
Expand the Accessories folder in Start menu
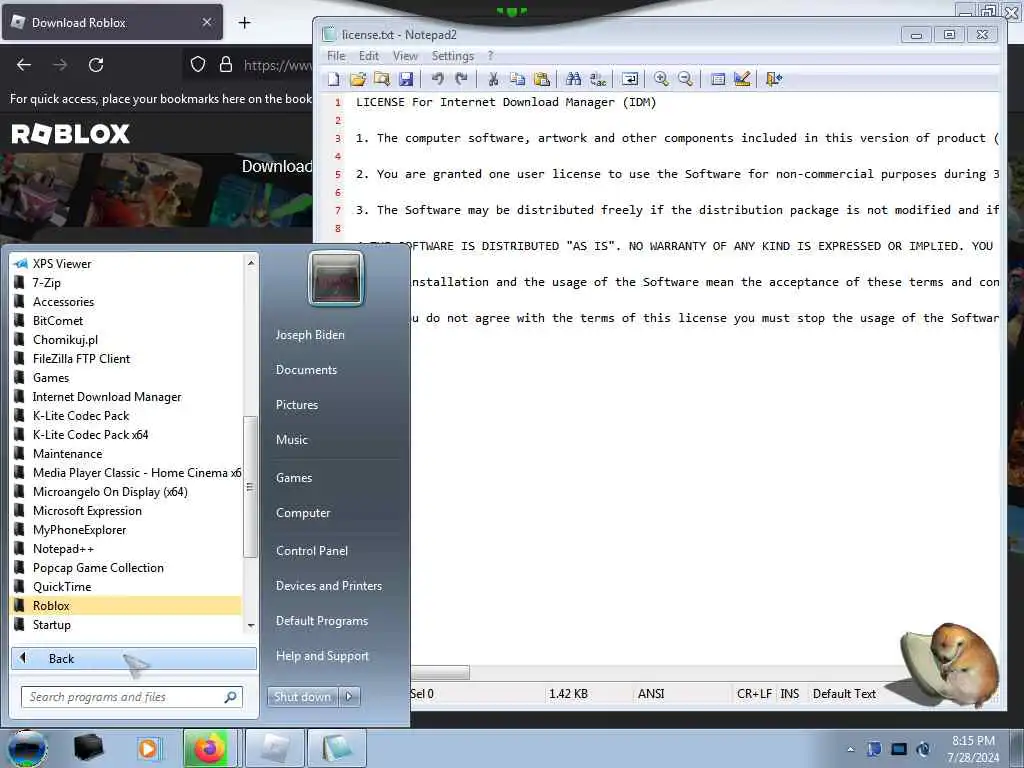[126, 302]
